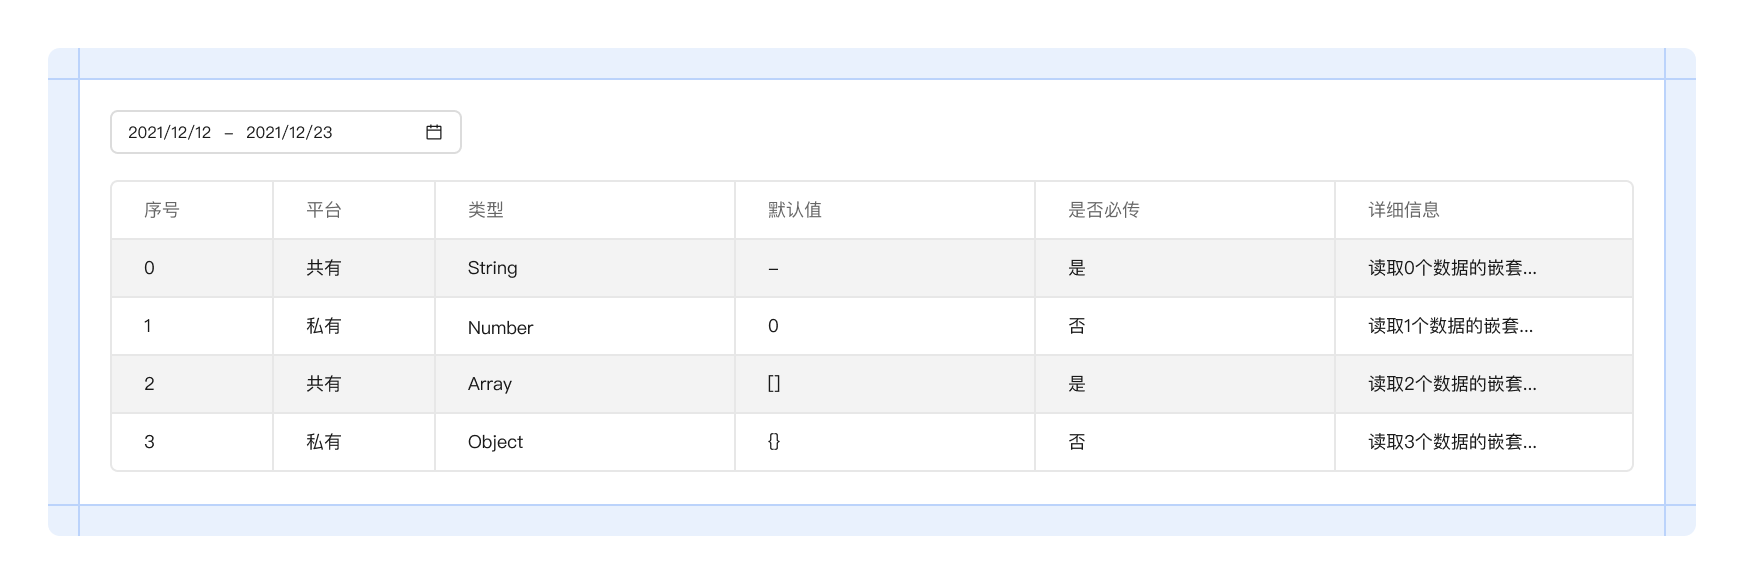The height and width of the screenshot is (584, 1744).
Task: Click truncated text 读取1个数据的嵌套...
Action: click(1450, 326)
